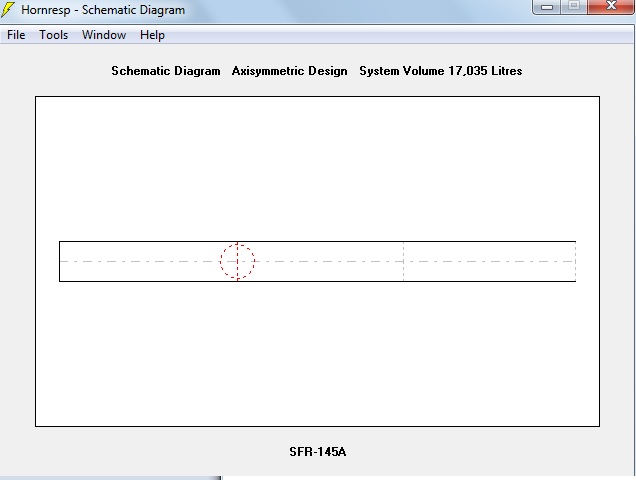The image size is (636, 480).
Task: Click 'System Volume 17,035 Litres' text
Action: (440, 71)
